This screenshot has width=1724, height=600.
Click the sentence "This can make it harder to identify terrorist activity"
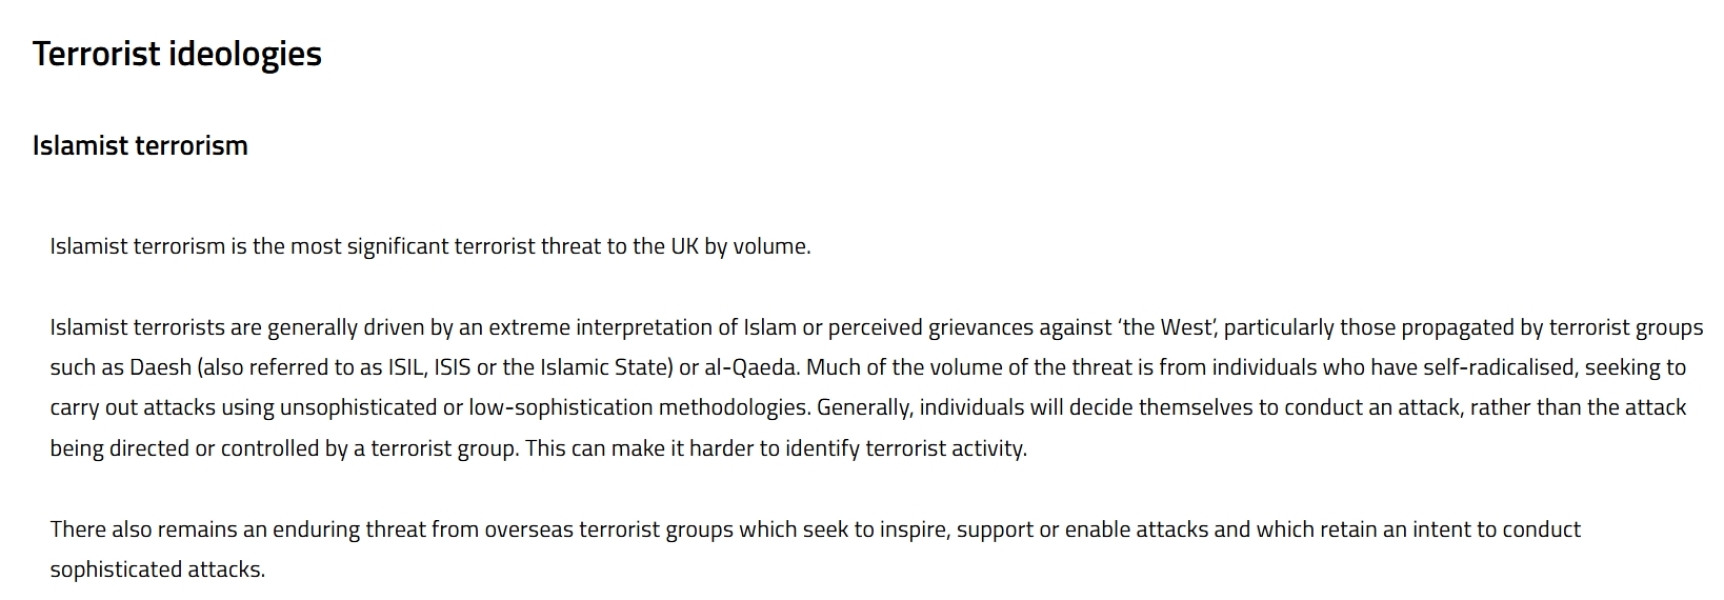point(776,448)
